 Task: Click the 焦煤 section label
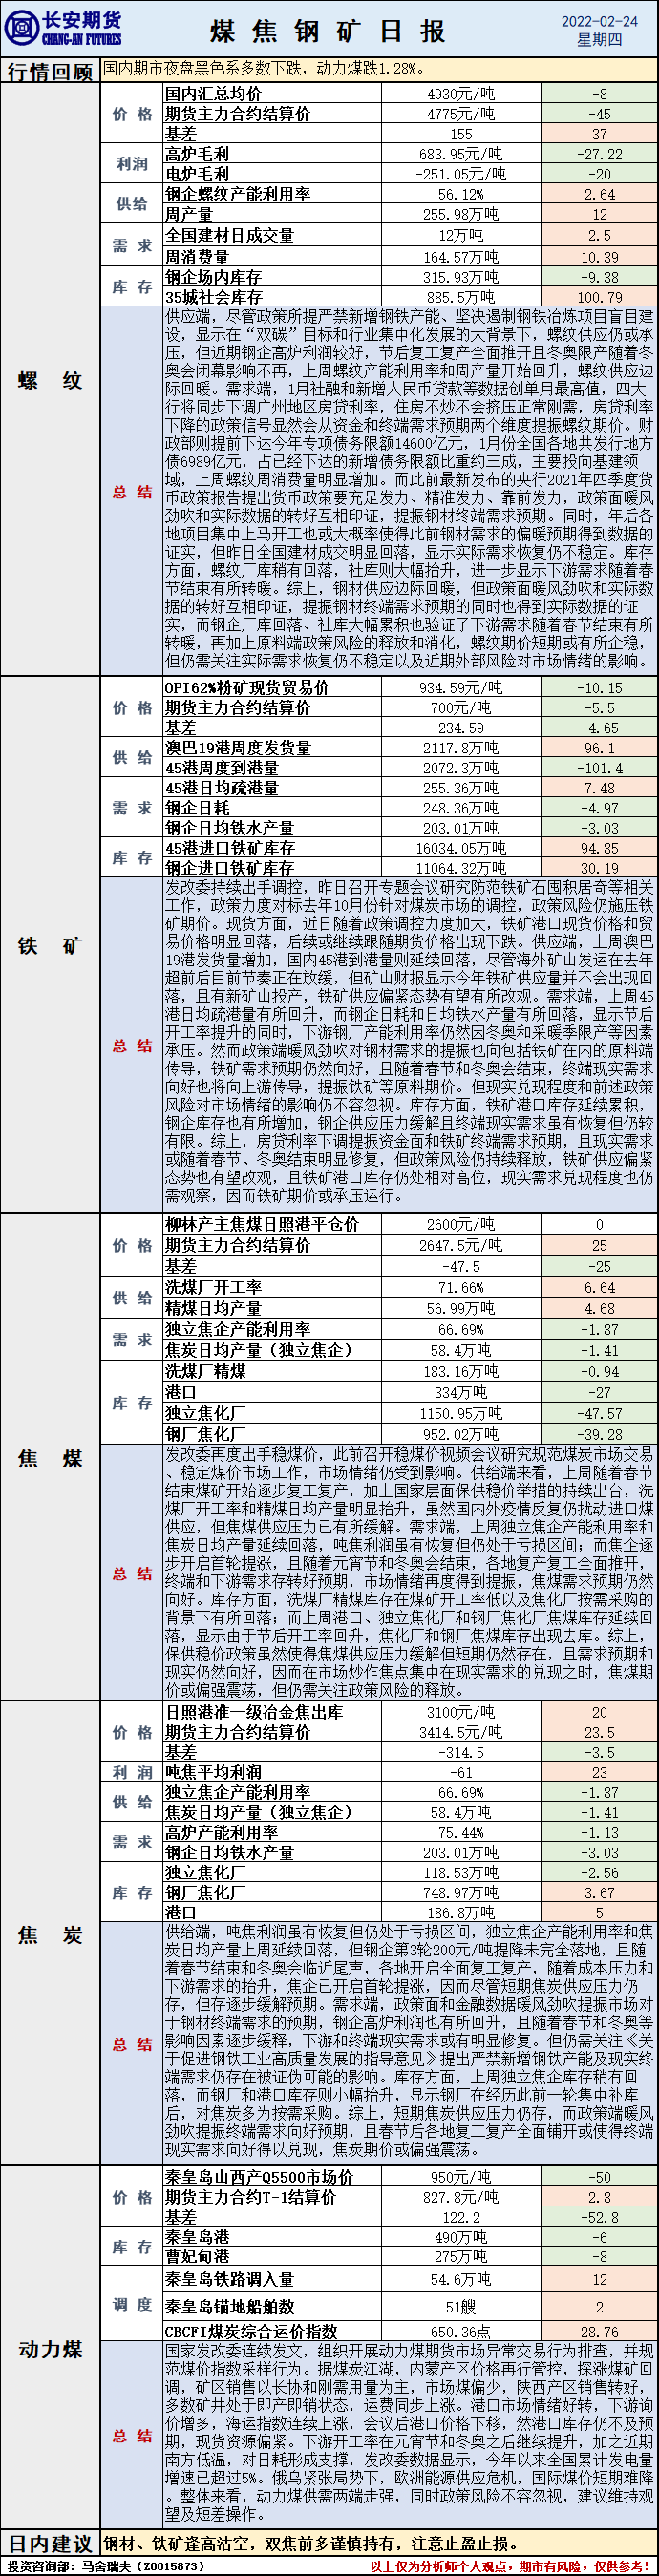tap(50, 1460)
